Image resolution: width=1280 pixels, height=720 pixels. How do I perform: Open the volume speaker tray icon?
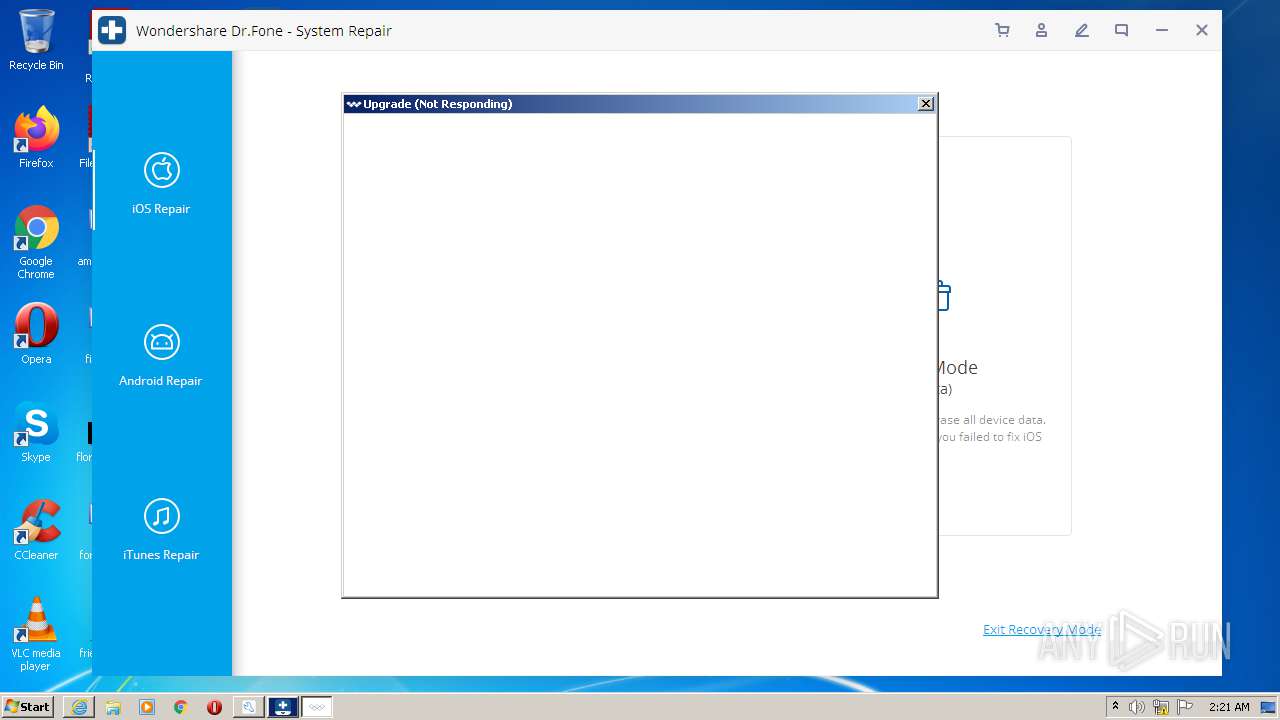[1137, 707]
